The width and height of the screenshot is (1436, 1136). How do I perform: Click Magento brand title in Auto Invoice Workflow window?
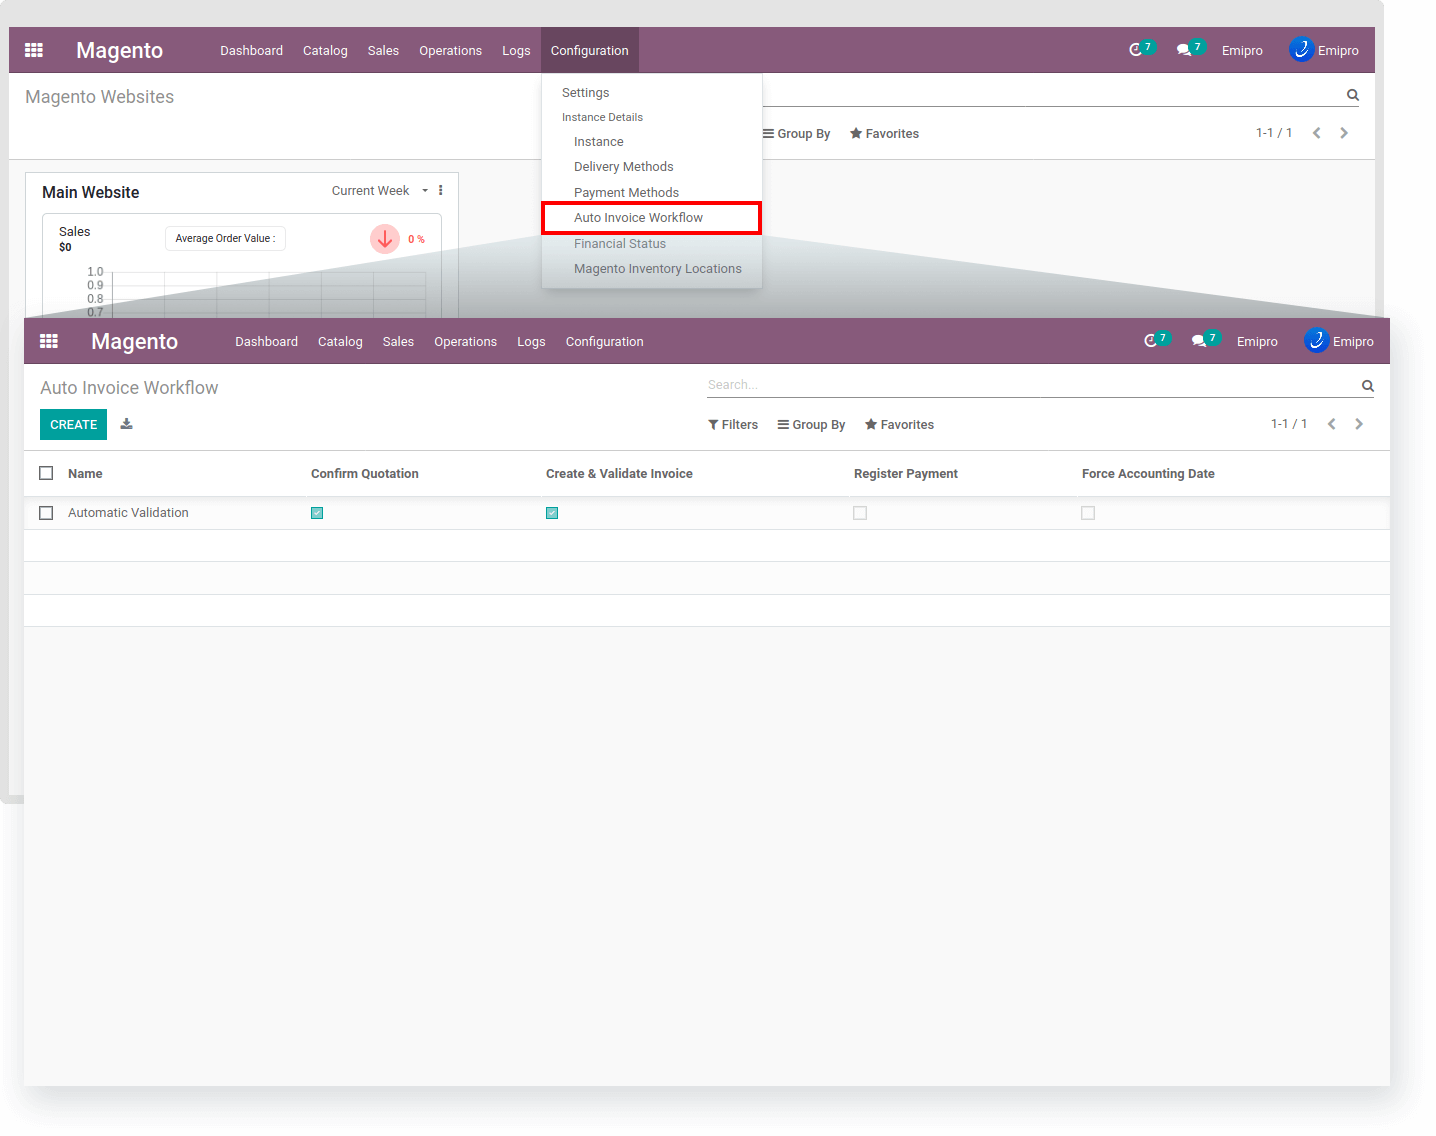click(134, 342)
